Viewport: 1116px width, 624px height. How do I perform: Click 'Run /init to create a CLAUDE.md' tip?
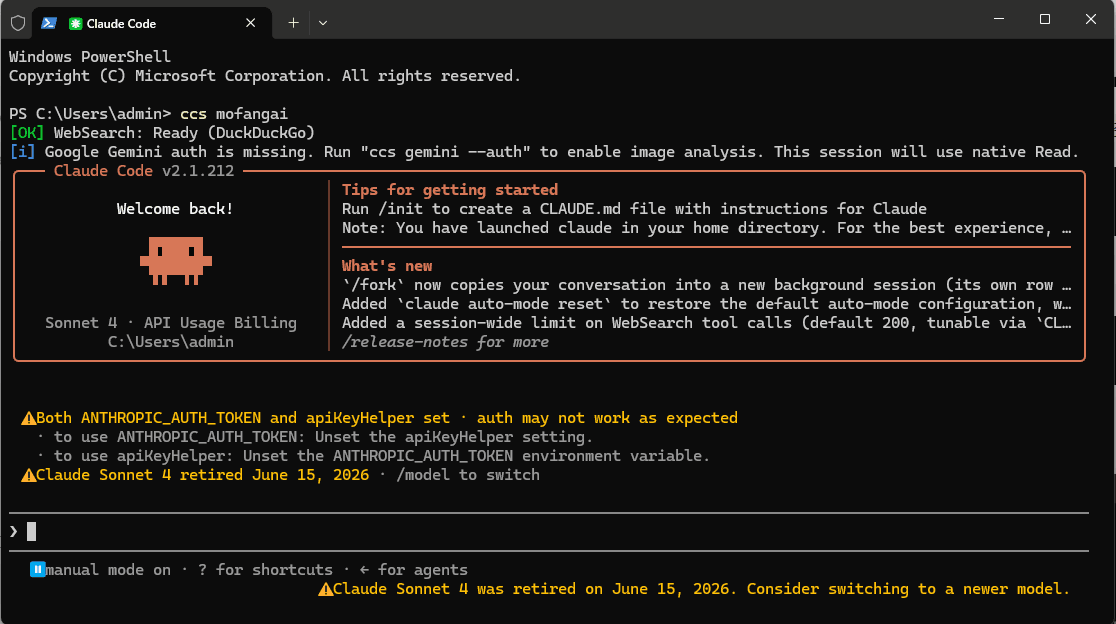(634, 209)
